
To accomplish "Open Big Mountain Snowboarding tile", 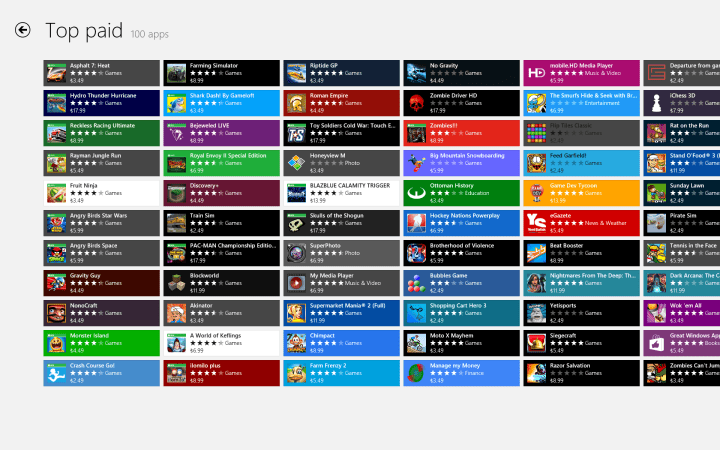I will (x=461, y=163).
